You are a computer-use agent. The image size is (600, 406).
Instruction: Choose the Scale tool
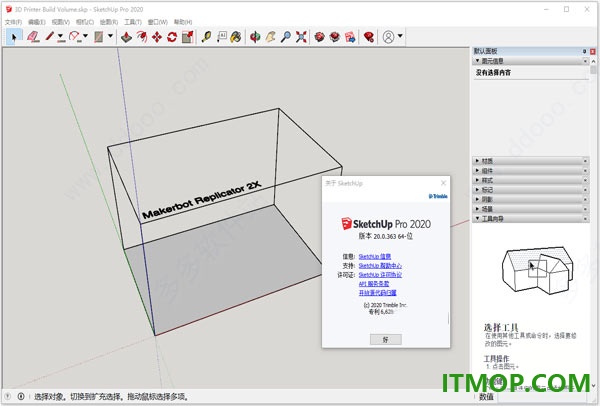[187, 37]
